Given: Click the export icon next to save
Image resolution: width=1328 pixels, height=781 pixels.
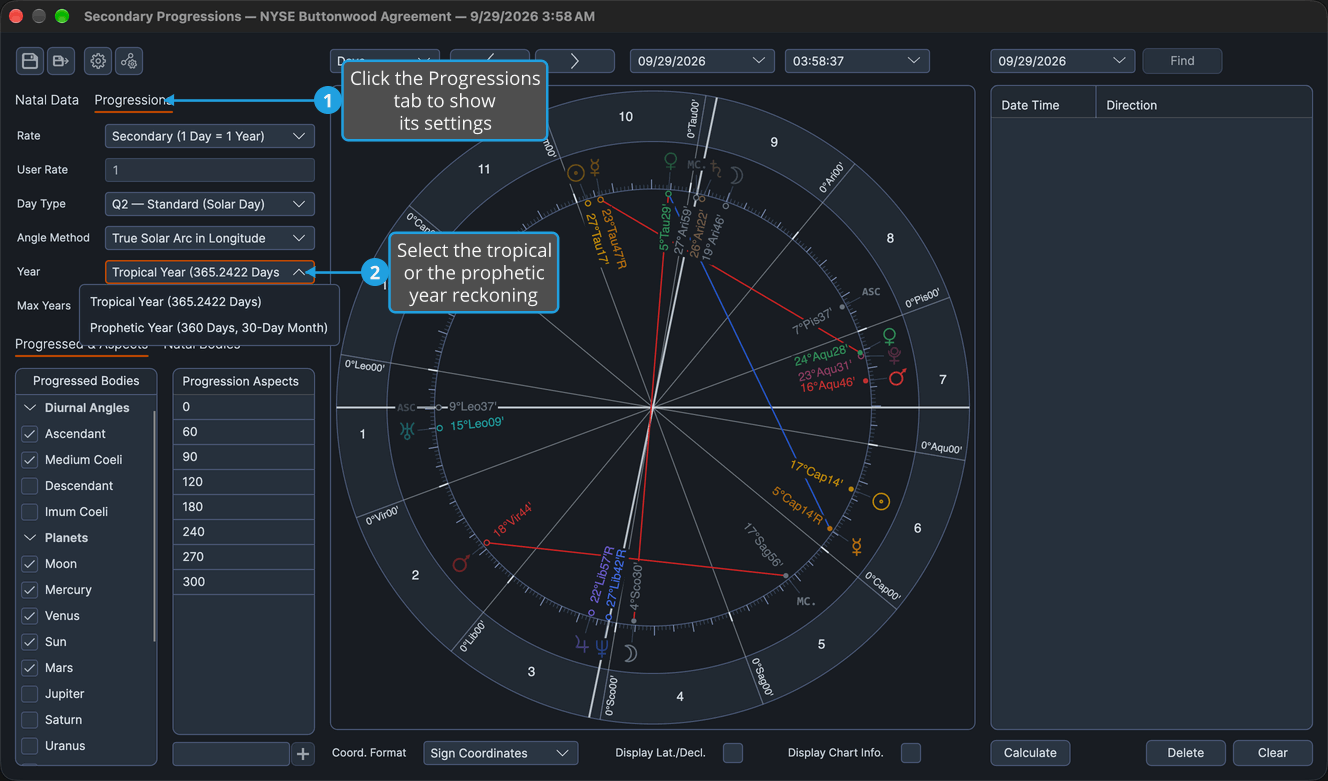Looking at the screenshot, I should pyautogui.click(x=61, y=61).
